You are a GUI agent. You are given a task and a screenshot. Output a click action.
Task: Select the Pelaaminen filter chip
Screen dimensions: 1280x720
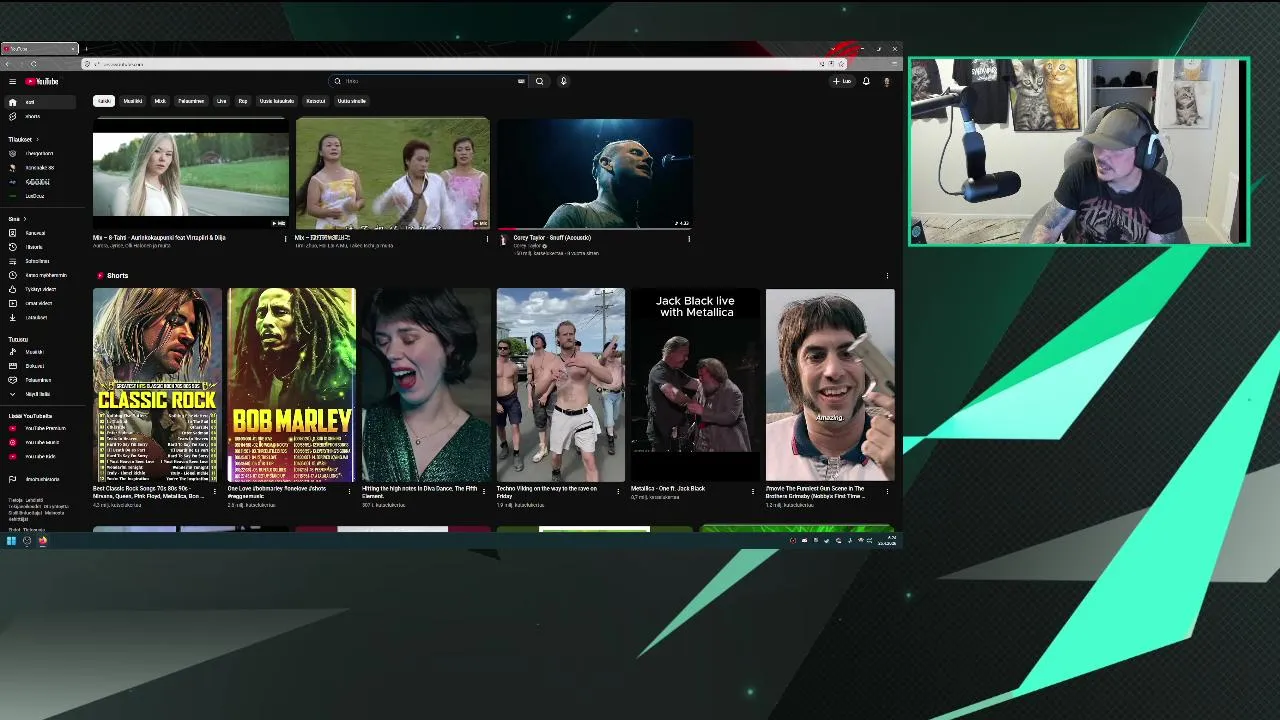point(191,101)
